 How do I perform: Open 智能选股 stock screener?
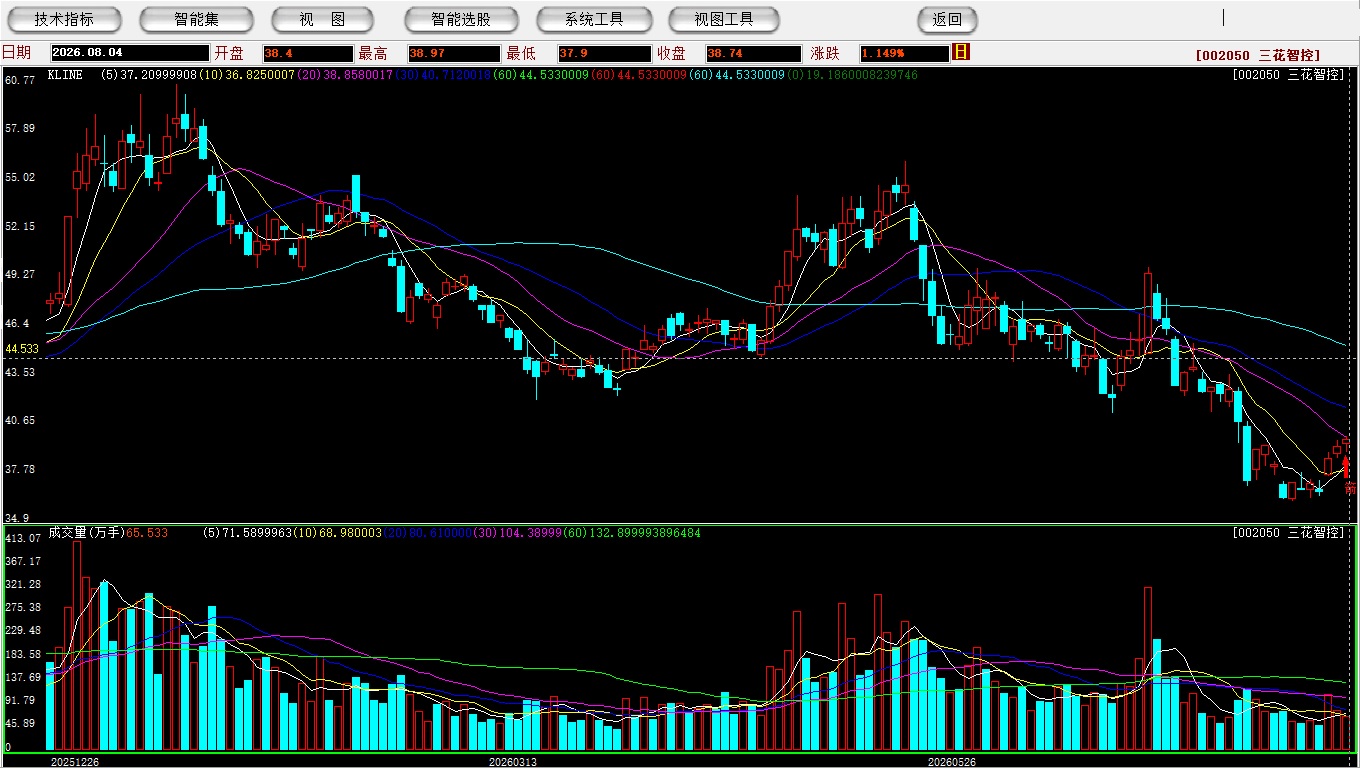click(461, 19)
